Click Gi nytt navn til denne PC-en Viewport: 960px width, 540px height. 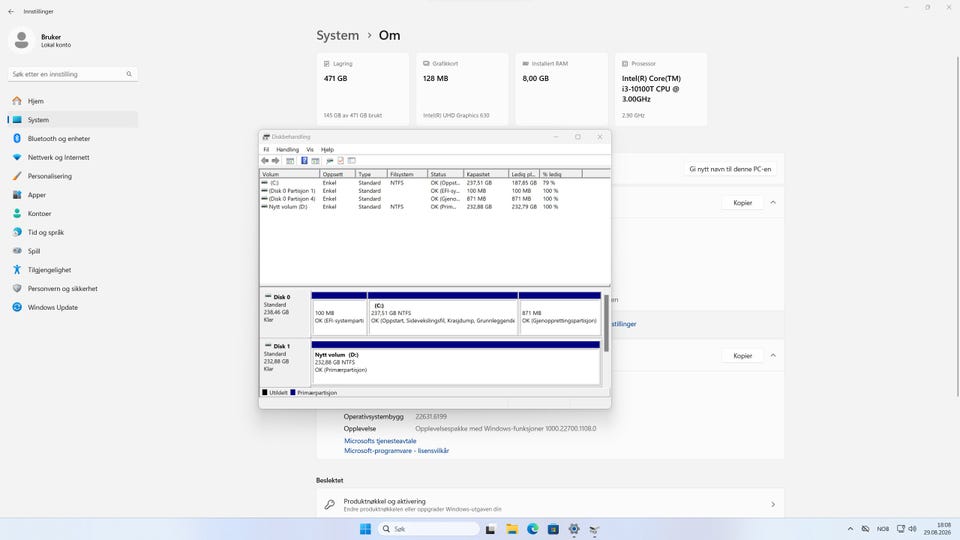(x=730, y=169)
